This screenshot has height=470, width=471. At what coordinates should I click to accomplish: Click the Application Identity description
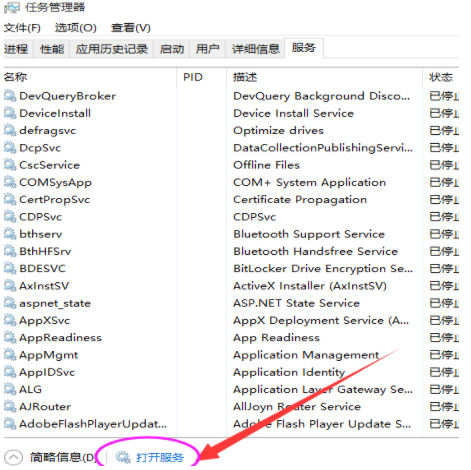289,372
